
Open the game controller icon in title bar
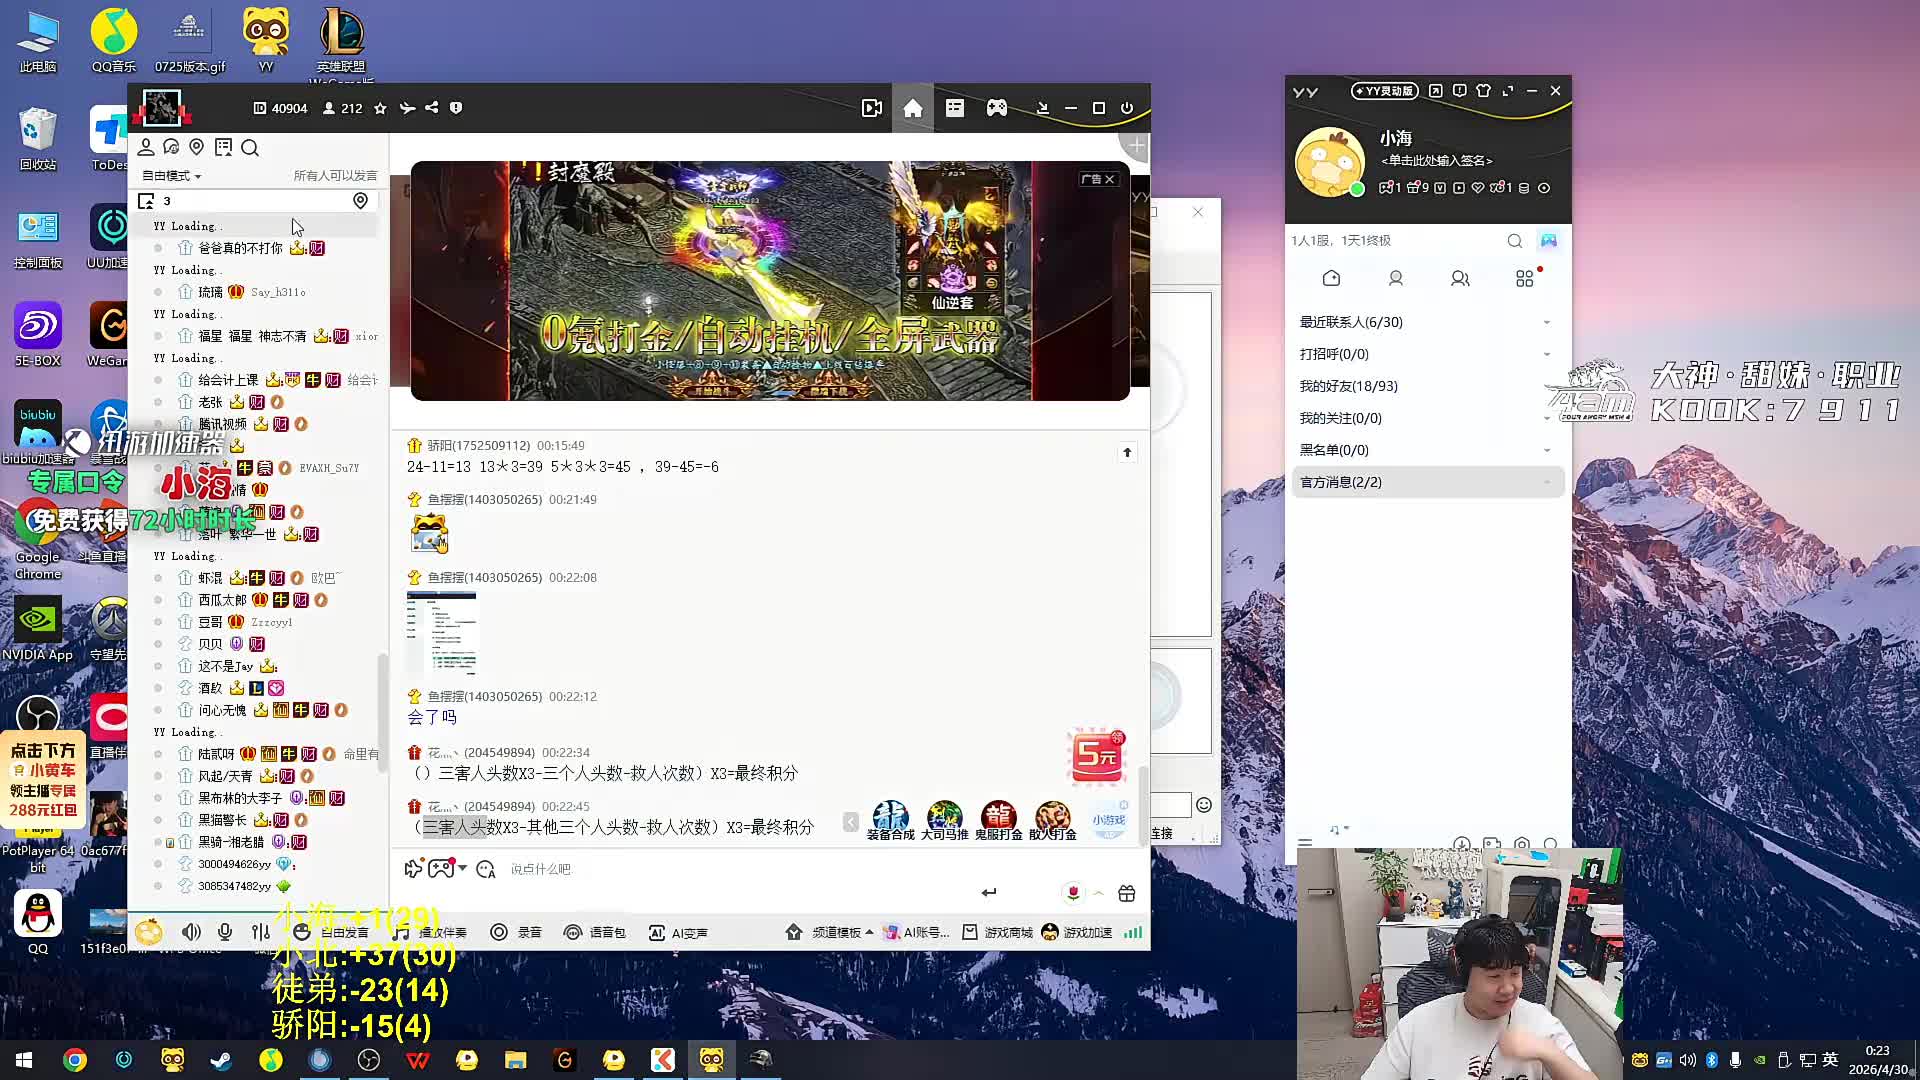pos(996,108)
